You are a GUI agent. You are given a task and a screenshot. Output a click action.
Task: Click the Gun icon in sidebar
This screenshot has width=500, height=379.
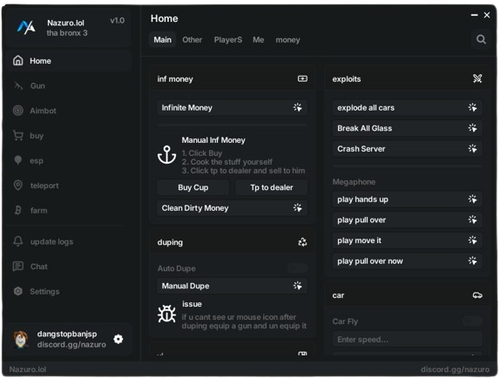click(18, 86)
